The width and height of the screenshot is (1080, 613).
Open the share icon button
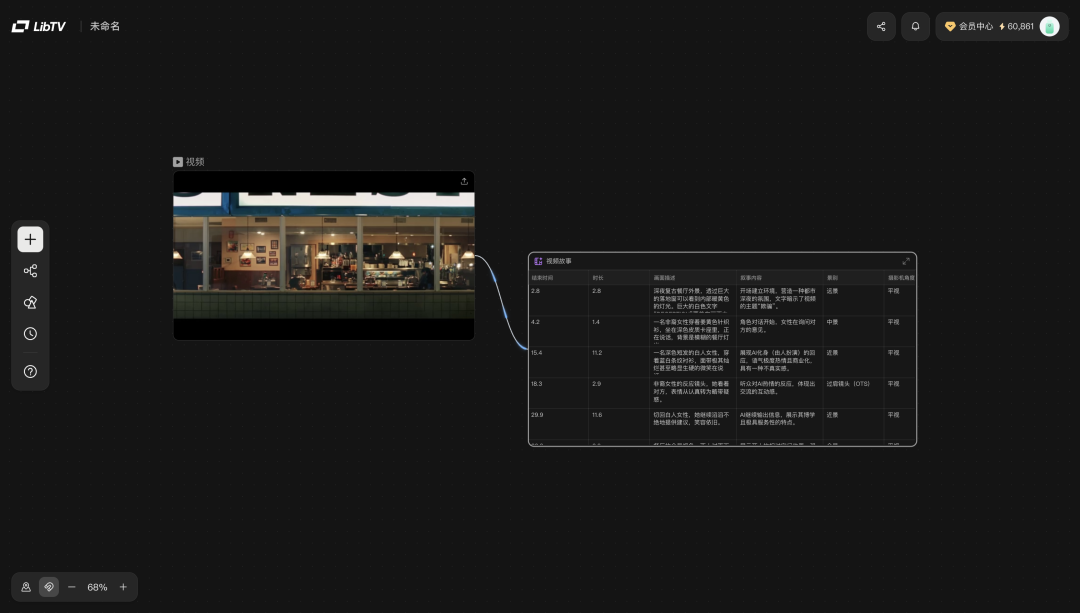coord(881,26)
